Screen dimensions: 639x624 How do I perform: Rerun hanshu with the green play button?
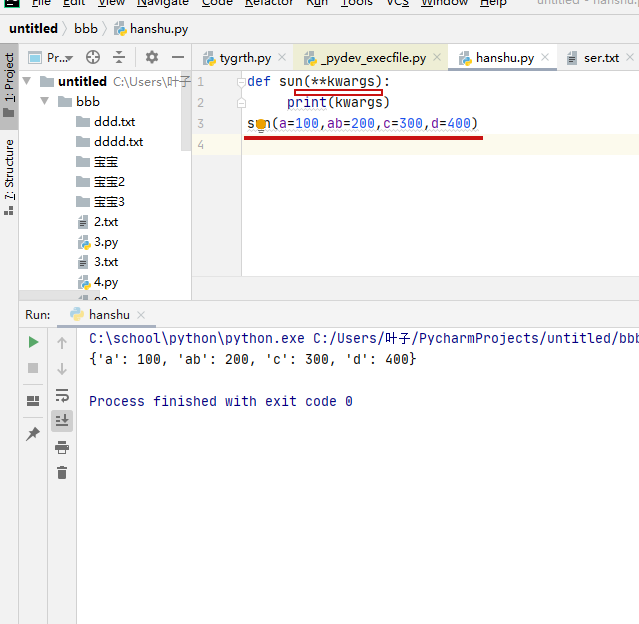pos(33,342)
